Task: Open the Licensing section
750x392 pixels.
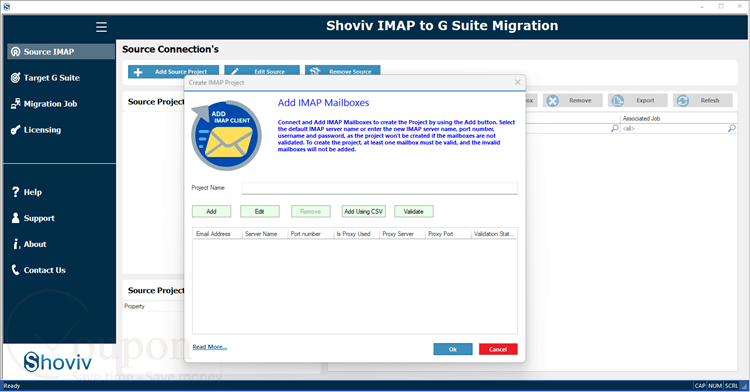Action: pyautogui.click(x=42, y=130)
